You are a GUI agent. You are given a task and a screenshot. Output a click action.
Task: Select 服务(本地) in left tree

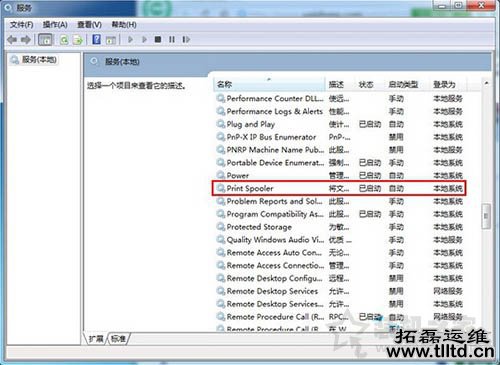(x=39, y=60)
